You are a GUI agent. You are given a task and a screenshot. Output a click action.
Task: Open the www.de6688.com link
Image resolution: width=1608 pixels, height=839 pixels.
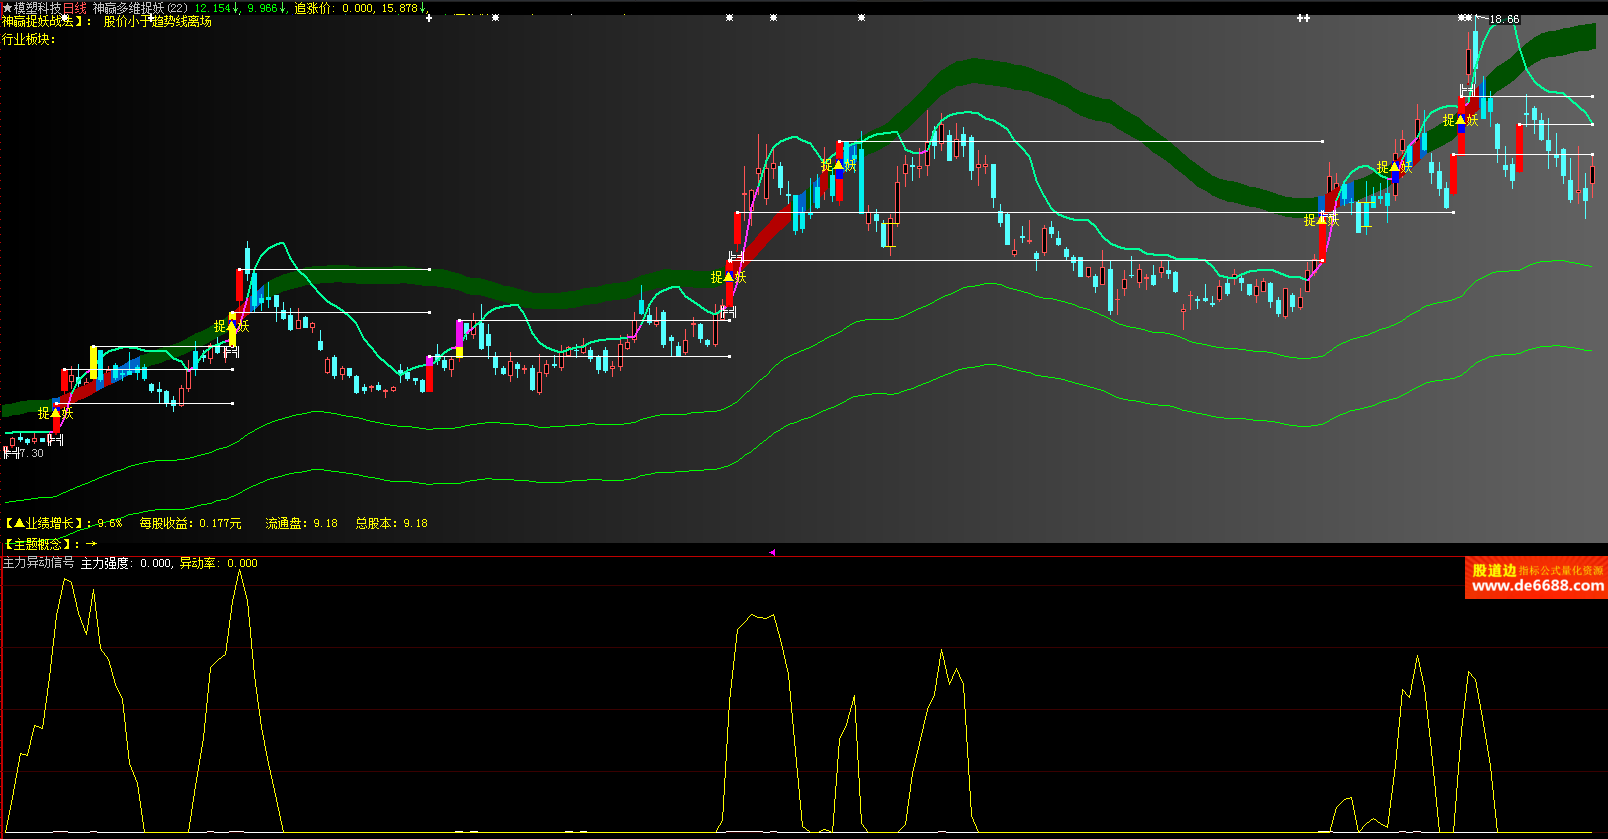pos(1538,586)
